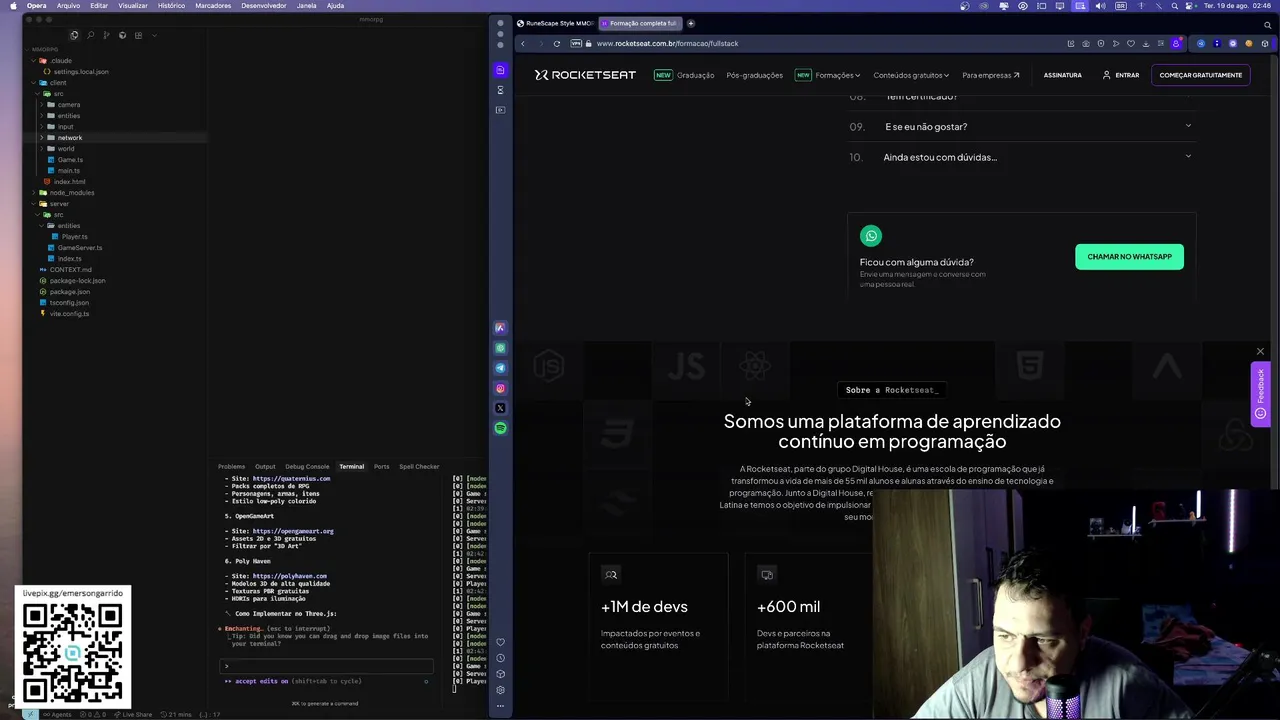The image size is (1280, 720).
Task: Collapse the client folder
Action: pos(58,82)
